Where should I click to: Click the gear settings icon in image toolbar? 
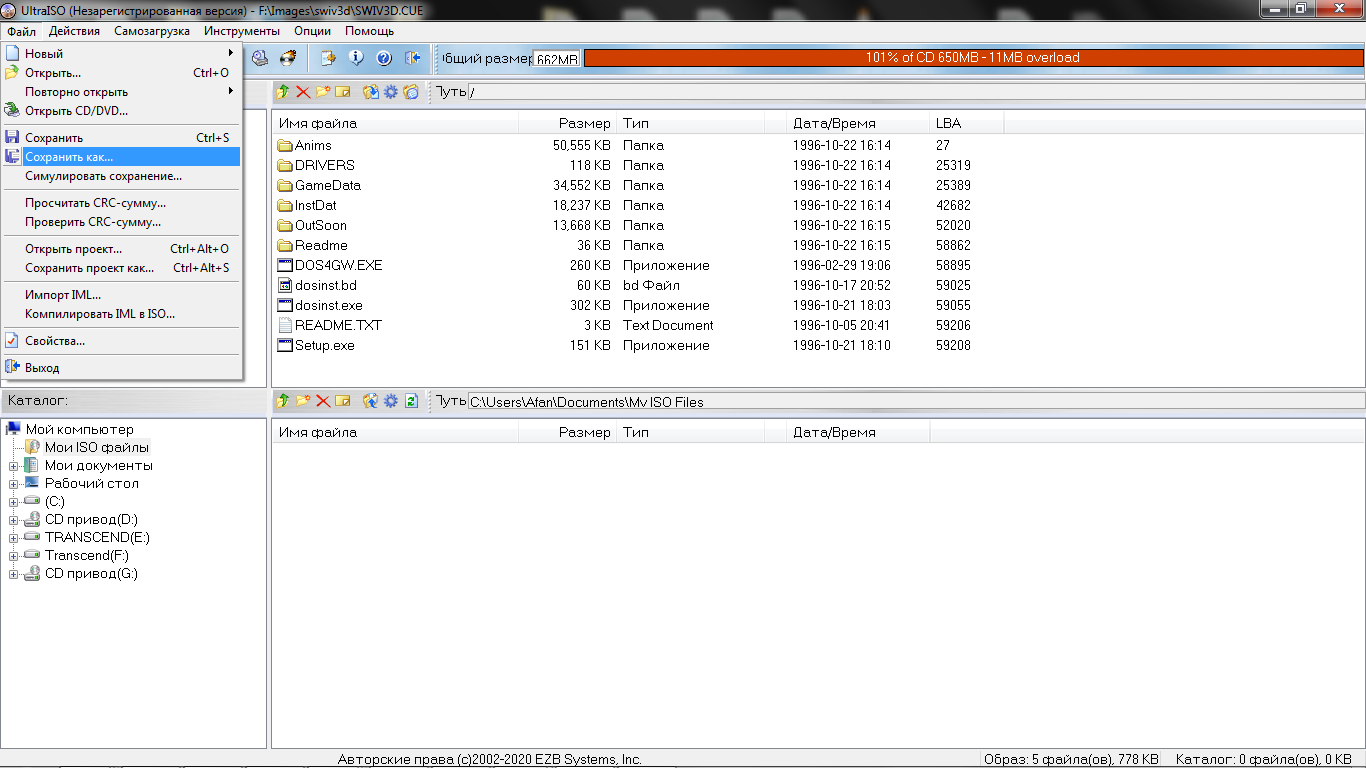click(x=391, y=92)
